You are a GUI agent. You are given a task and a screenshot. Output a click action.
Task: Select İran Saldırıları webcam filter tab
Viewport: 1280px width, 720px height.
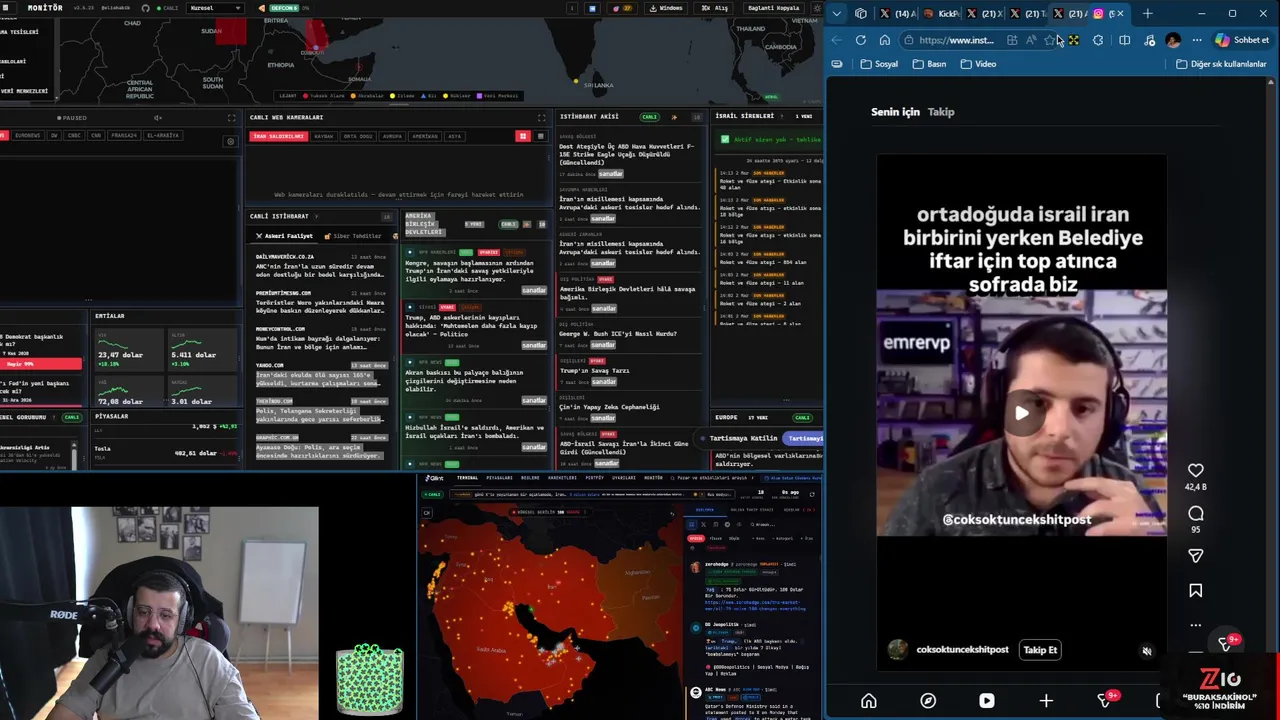tap(279, 136)
